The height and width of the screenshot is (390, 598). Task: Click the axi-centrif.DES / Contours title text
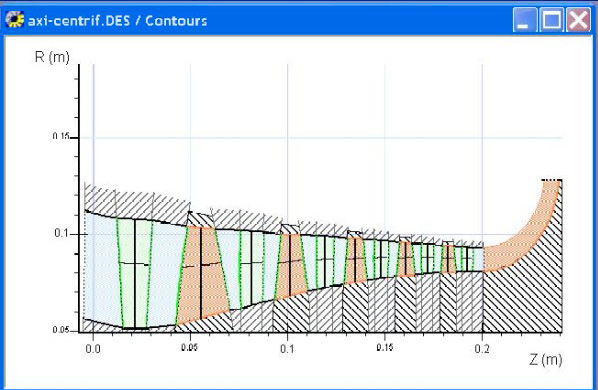[x=117, y=20]
